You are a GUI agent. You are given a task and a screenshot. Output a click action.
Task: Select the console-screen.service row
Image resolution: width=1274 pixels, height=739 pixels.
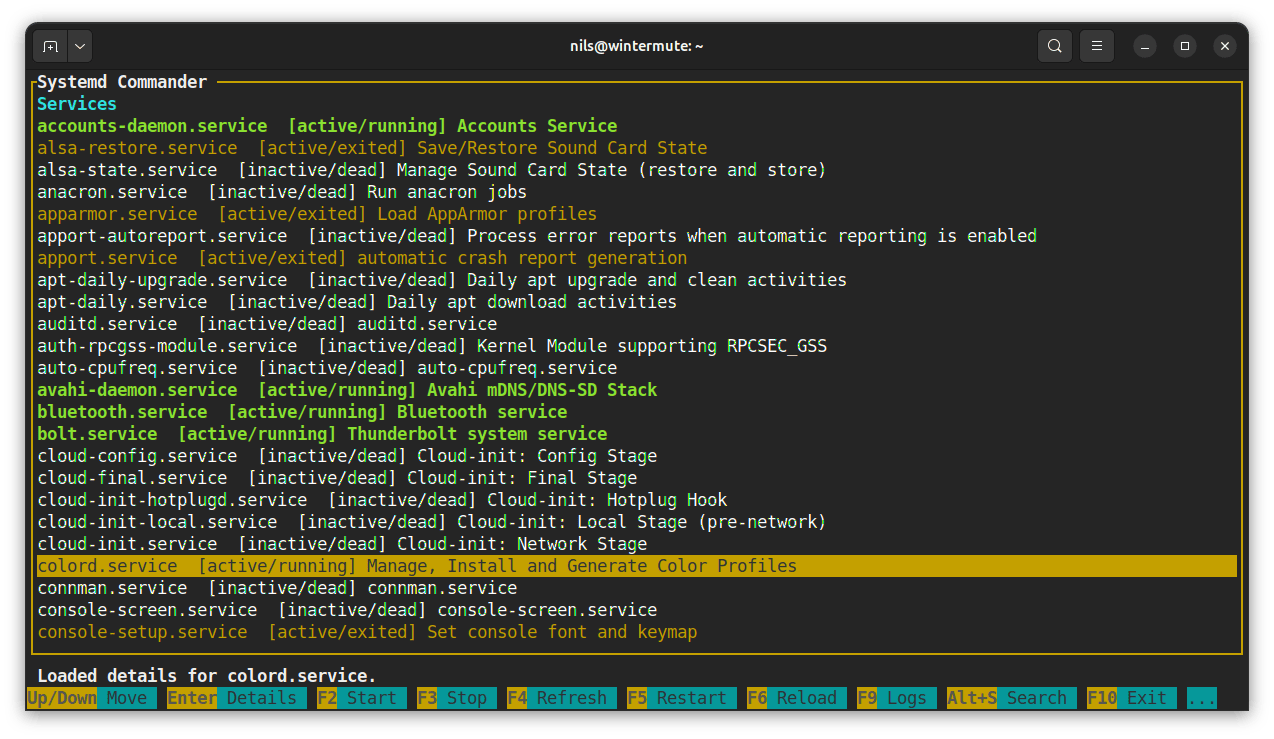pyautogui.click(x=637, y=610)
